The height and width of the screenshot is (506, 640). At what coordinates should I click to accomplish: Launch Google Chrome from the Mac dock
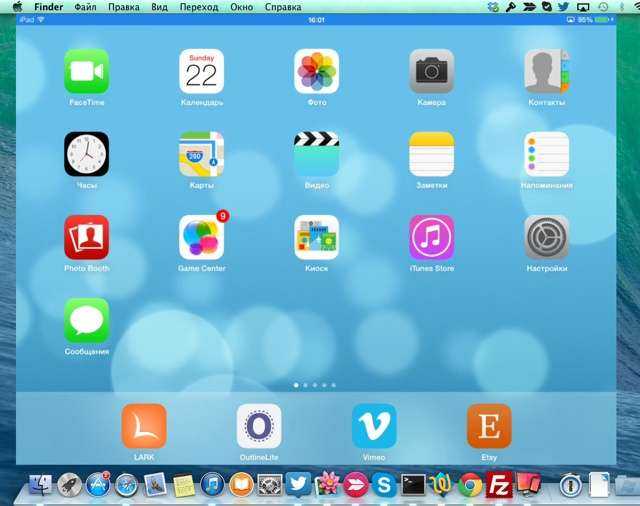point(470,485)
